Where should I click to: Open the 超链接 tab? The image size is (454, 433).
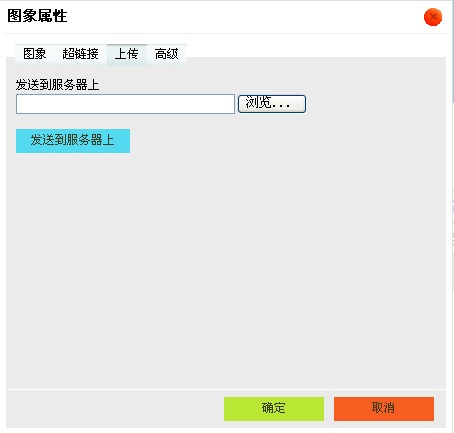(80, 54)
